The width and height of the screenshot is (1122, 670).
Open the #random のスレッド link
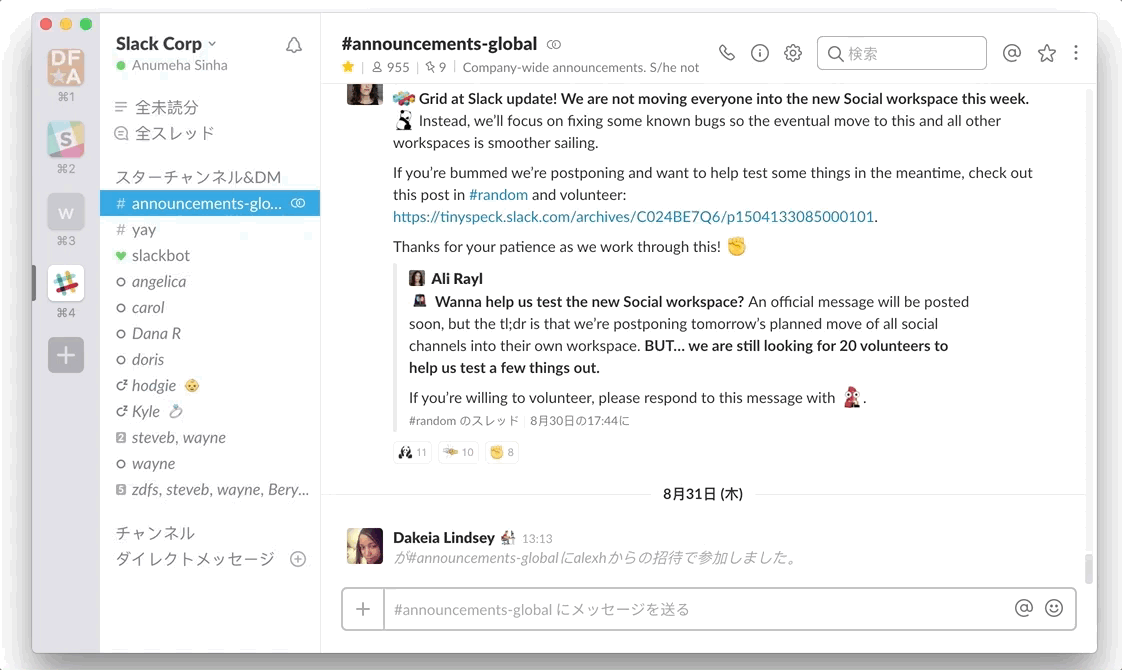tap(464, 421)
